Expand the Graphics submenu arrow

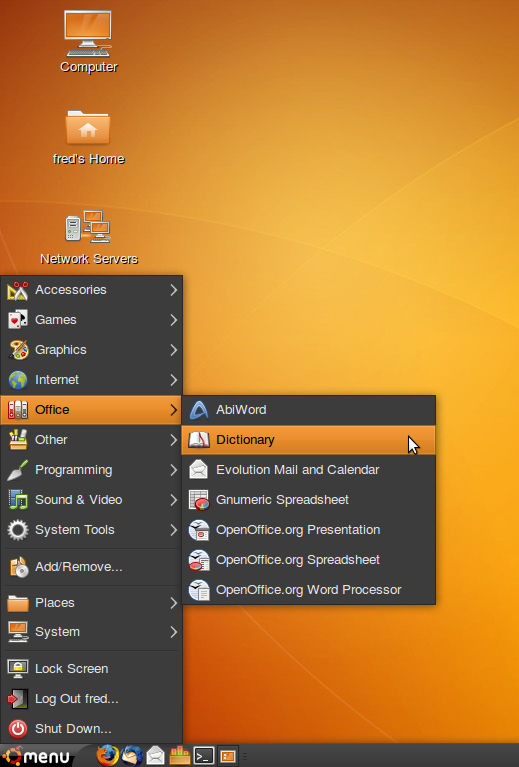point(174,350)
